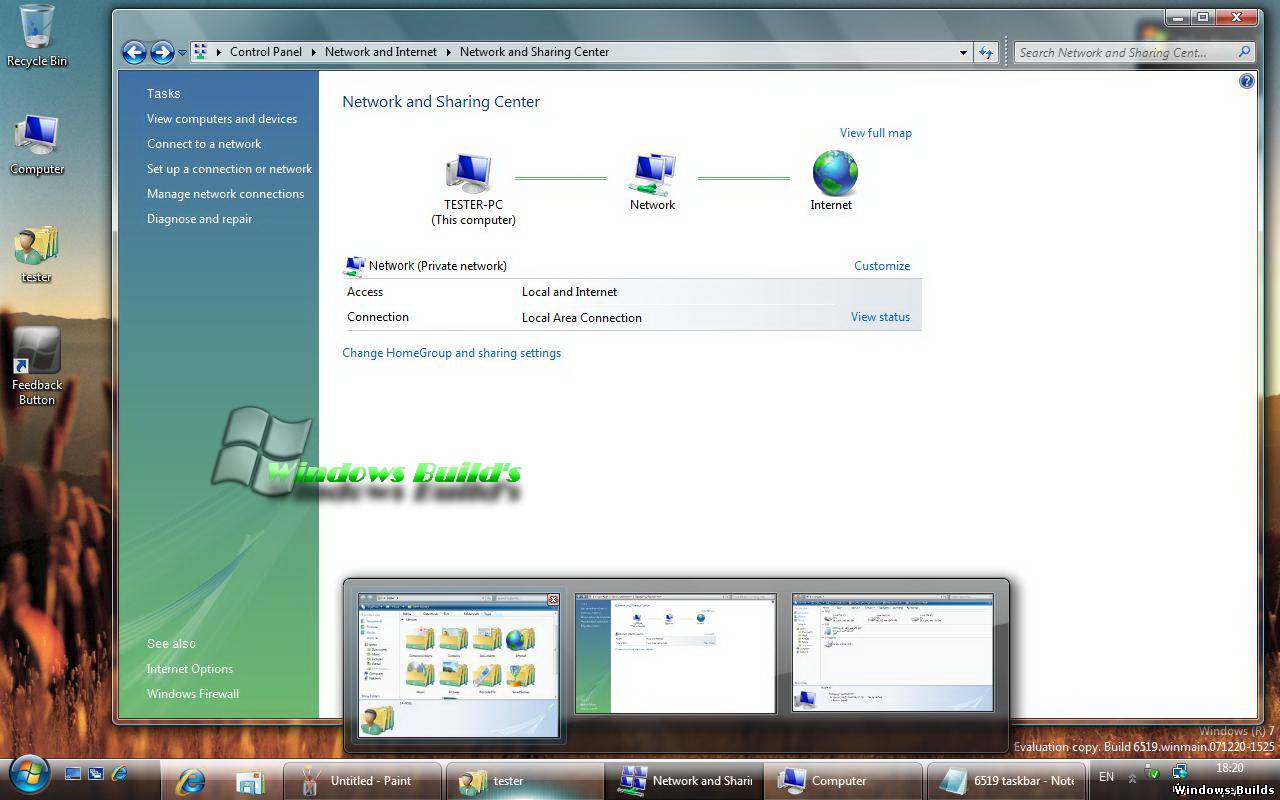This screenshot has height=800, width=1280.
Task: Click the search magnifier icon
Action: (1244, 52)
